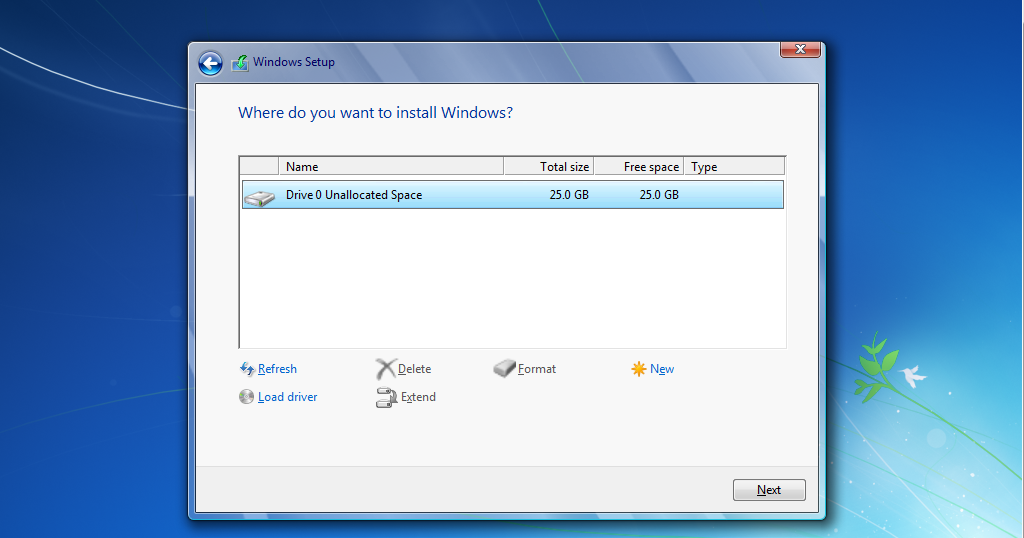Viewport: 1024px width, 538px height.
Task: Click the Refresh arrows icon
Action: click(247, 369)
